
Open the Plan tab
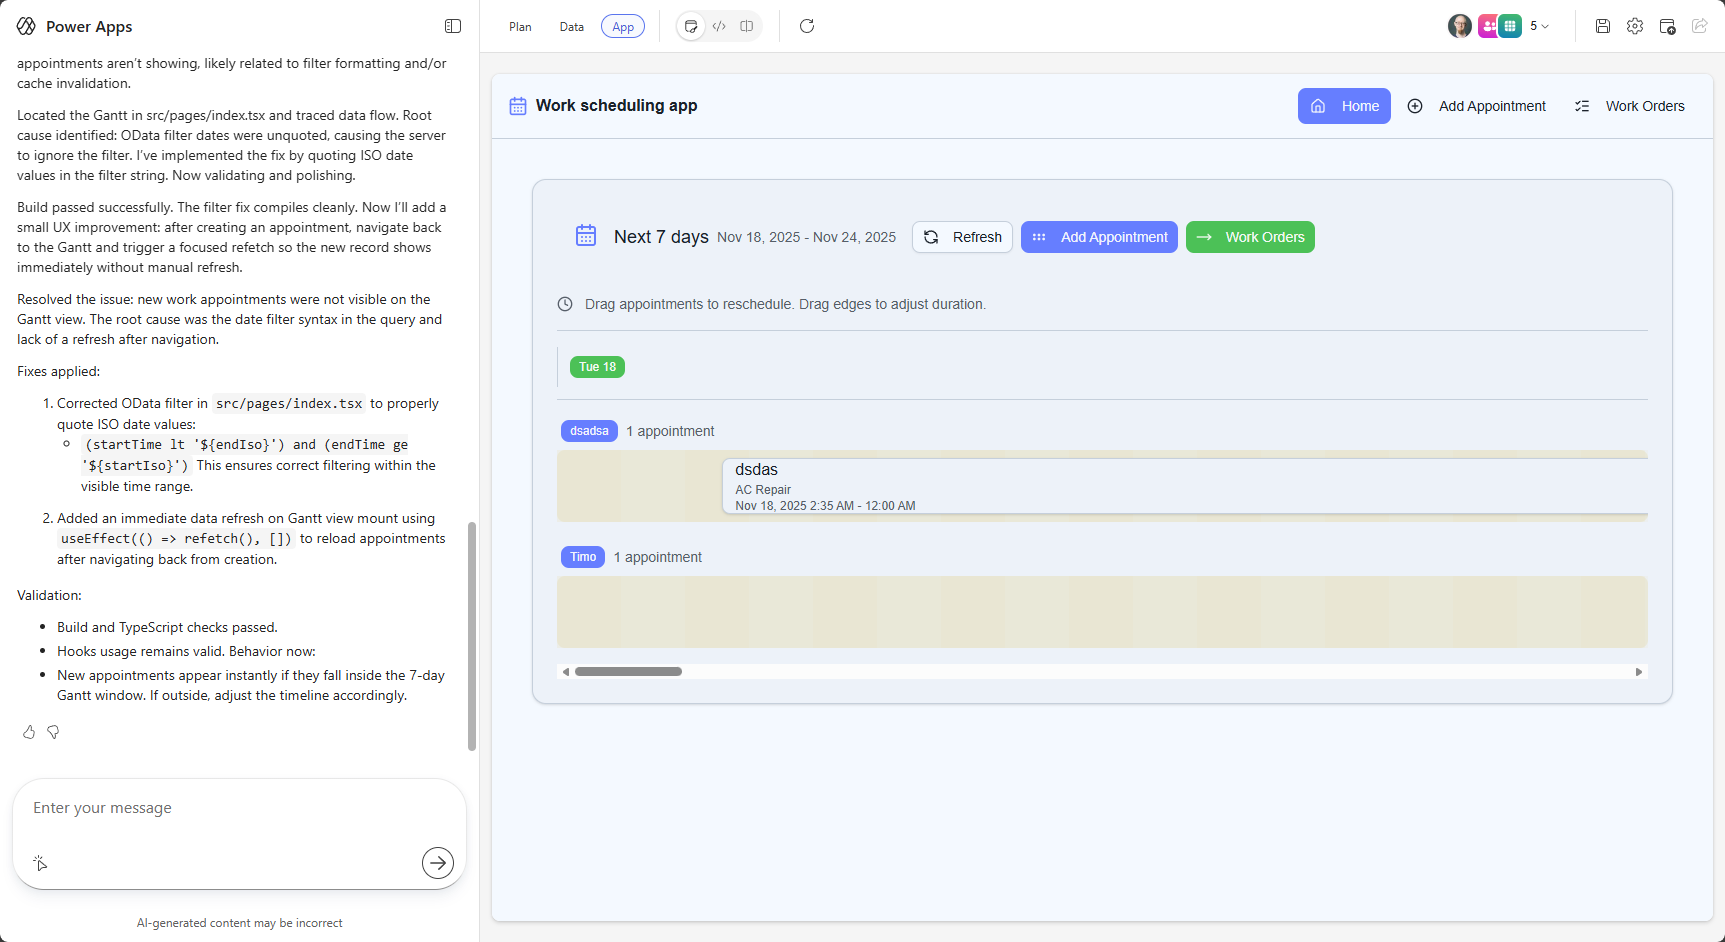click(x=520, y=27)
